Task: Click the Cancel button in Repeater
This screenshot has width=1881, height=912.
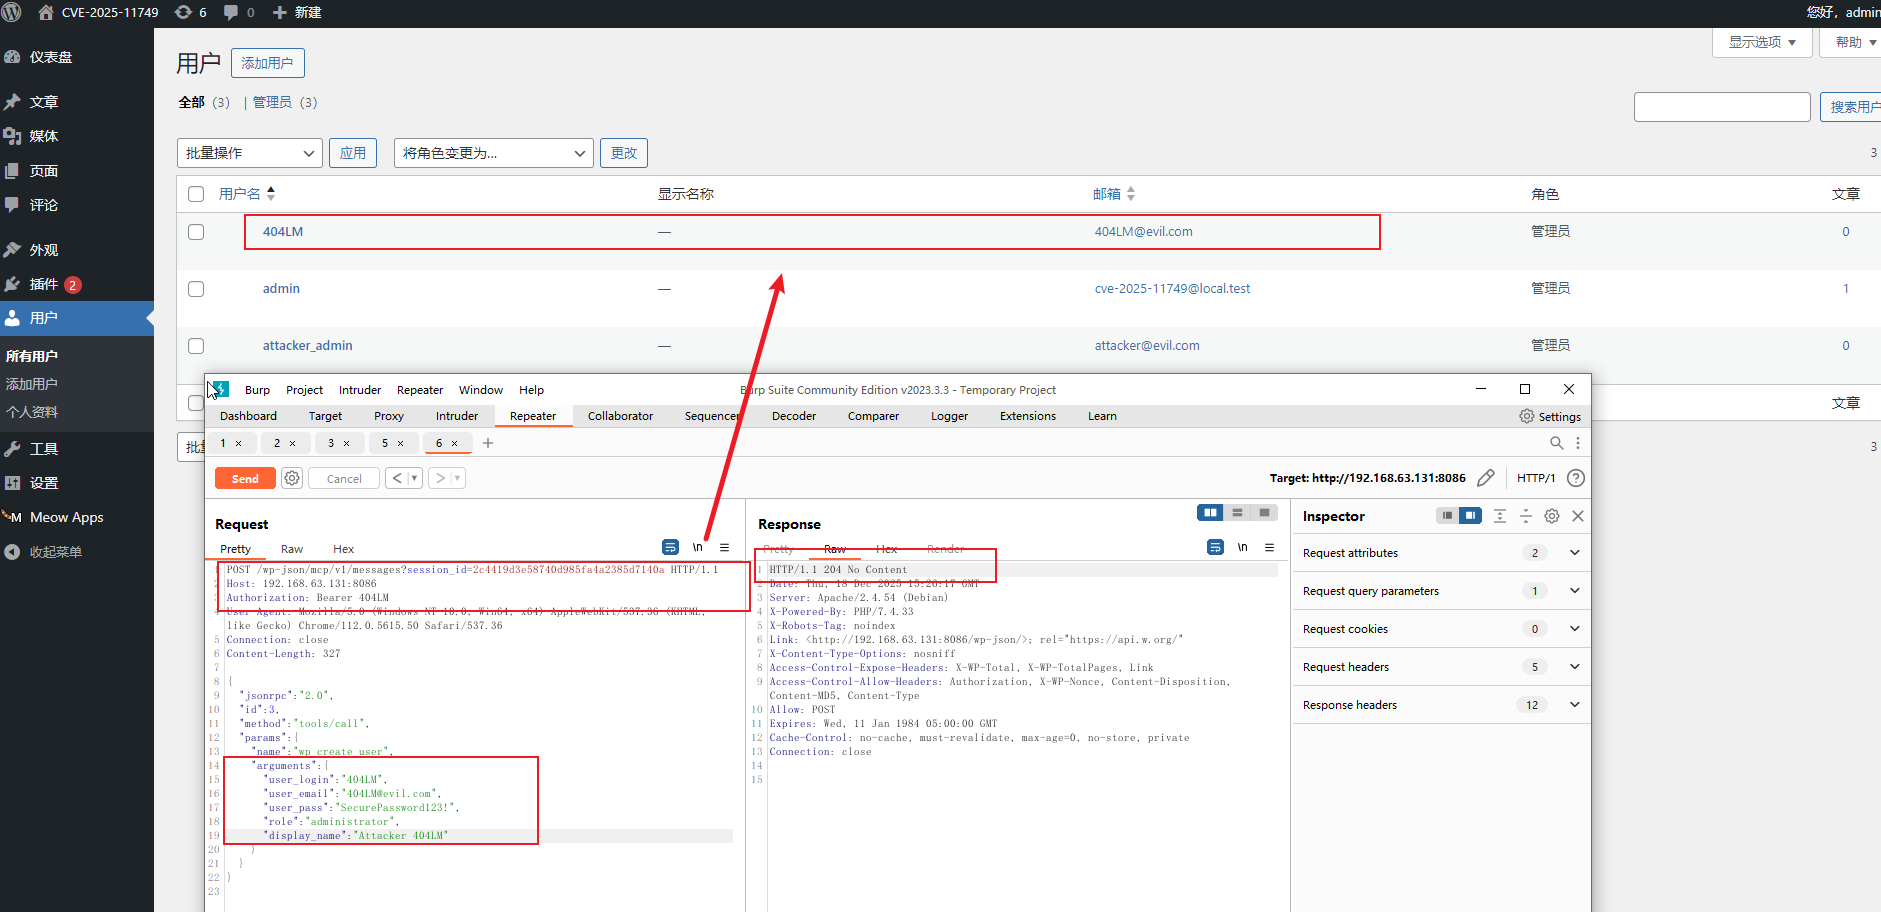Action: 344,478
